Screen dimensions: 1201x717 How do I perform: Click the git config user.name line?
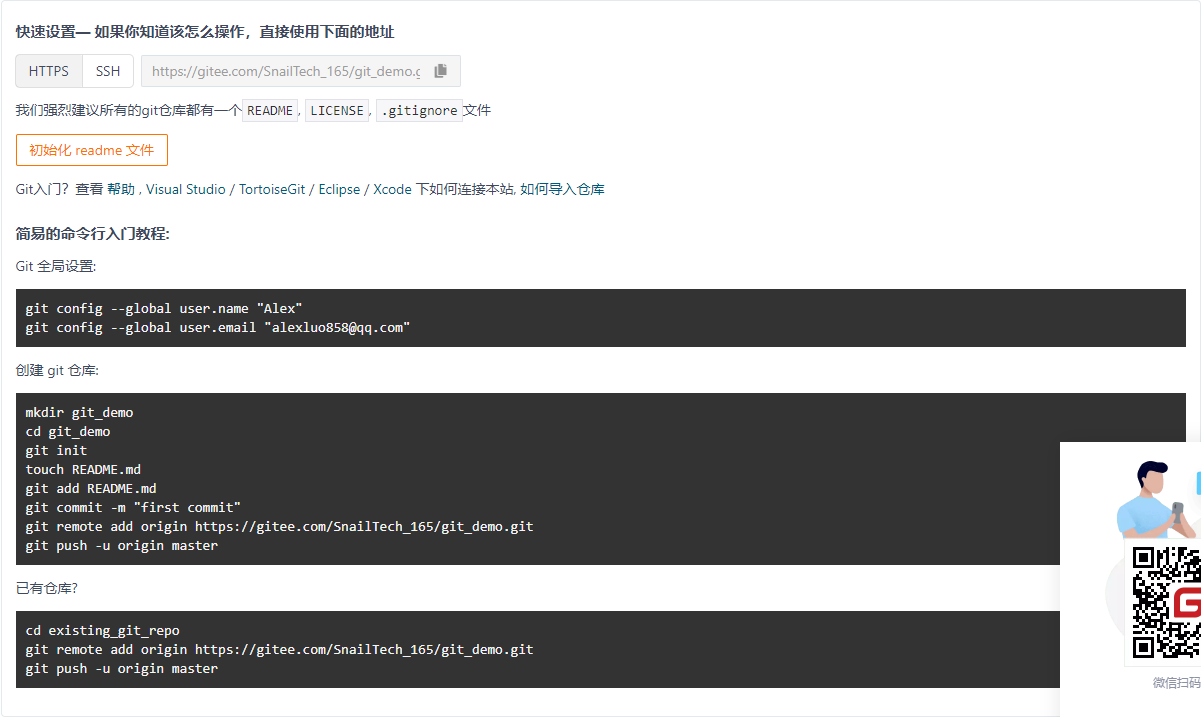click(164, 308)
